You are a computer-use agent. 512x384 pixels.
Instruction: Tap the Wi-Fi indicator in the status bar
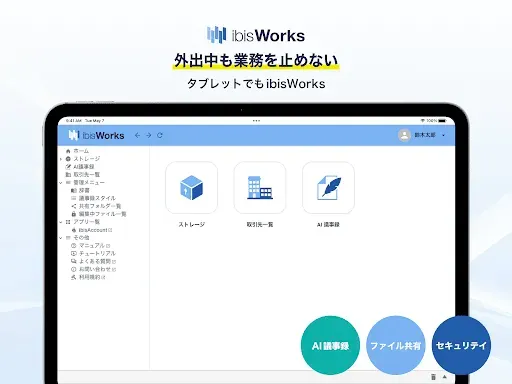click(x=422, y=121)
